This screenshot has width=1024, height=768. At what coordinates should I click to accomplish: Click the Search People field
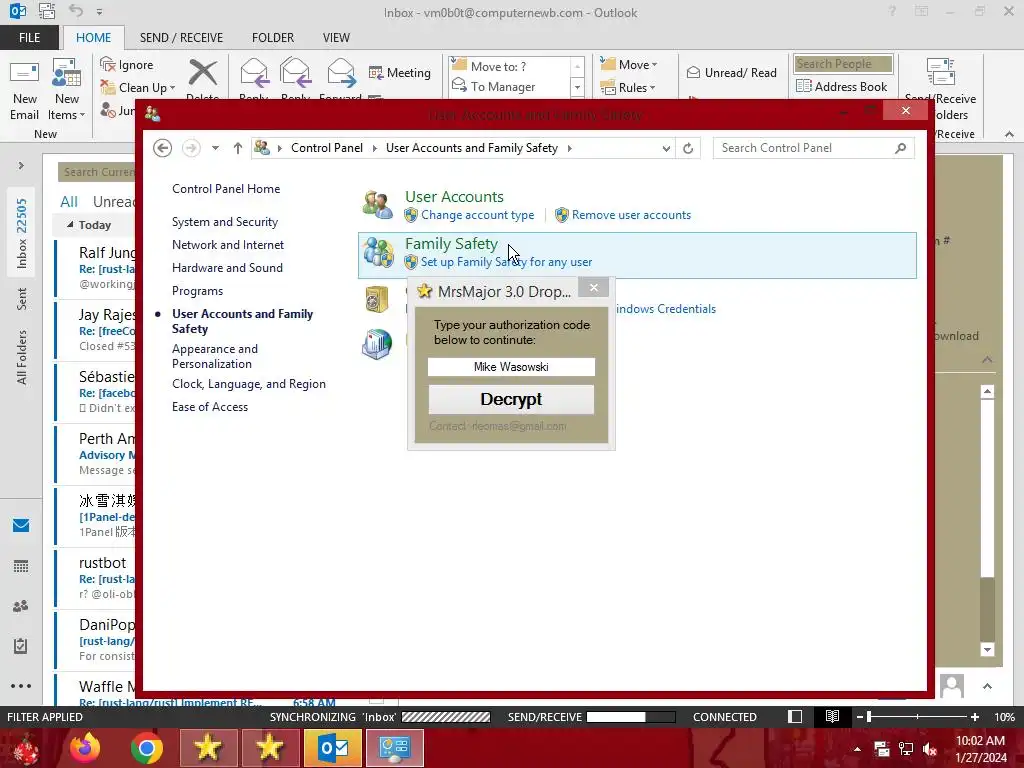coord(842,64)
